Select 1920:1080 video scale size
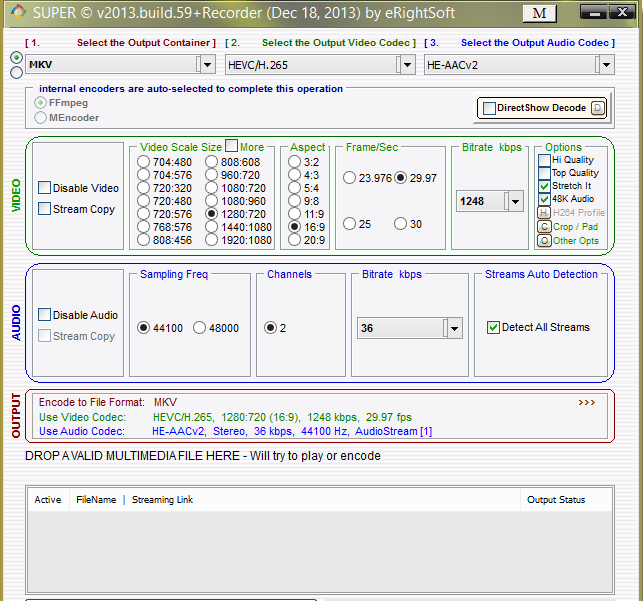 (213, 240)
